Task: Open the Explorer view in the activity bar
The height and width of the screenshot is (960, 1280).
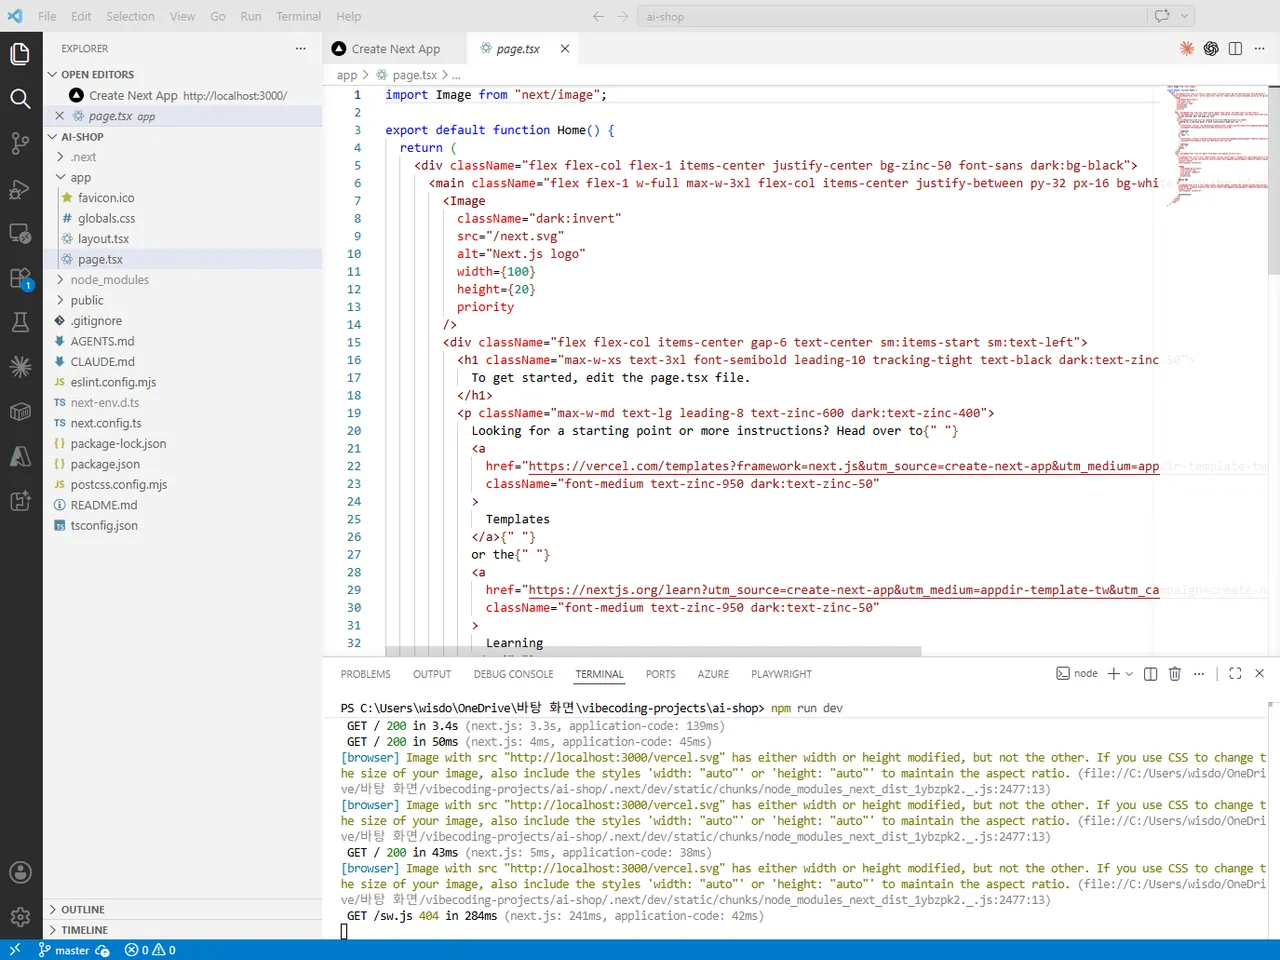Action: tap(20, 53)
